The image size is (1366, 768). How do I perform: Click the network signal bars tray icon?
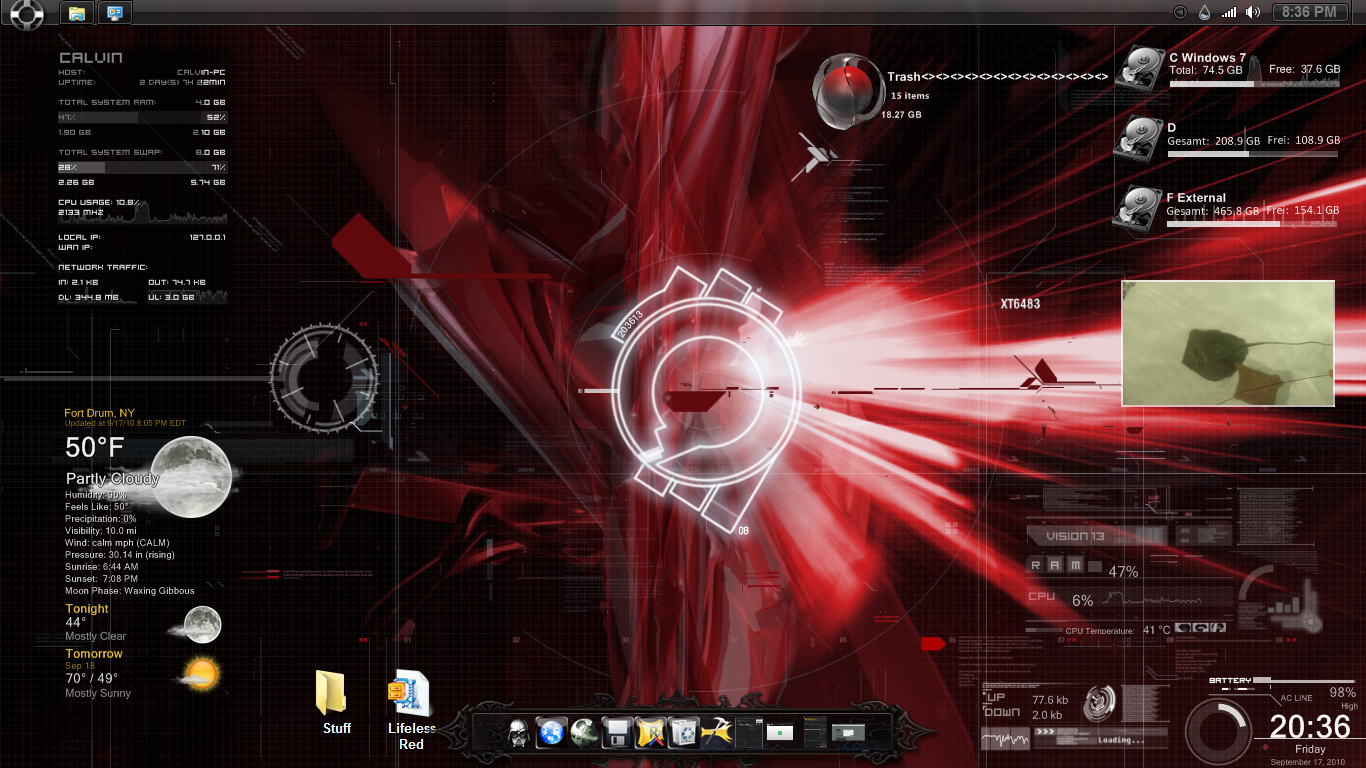tap(1229, 12)
